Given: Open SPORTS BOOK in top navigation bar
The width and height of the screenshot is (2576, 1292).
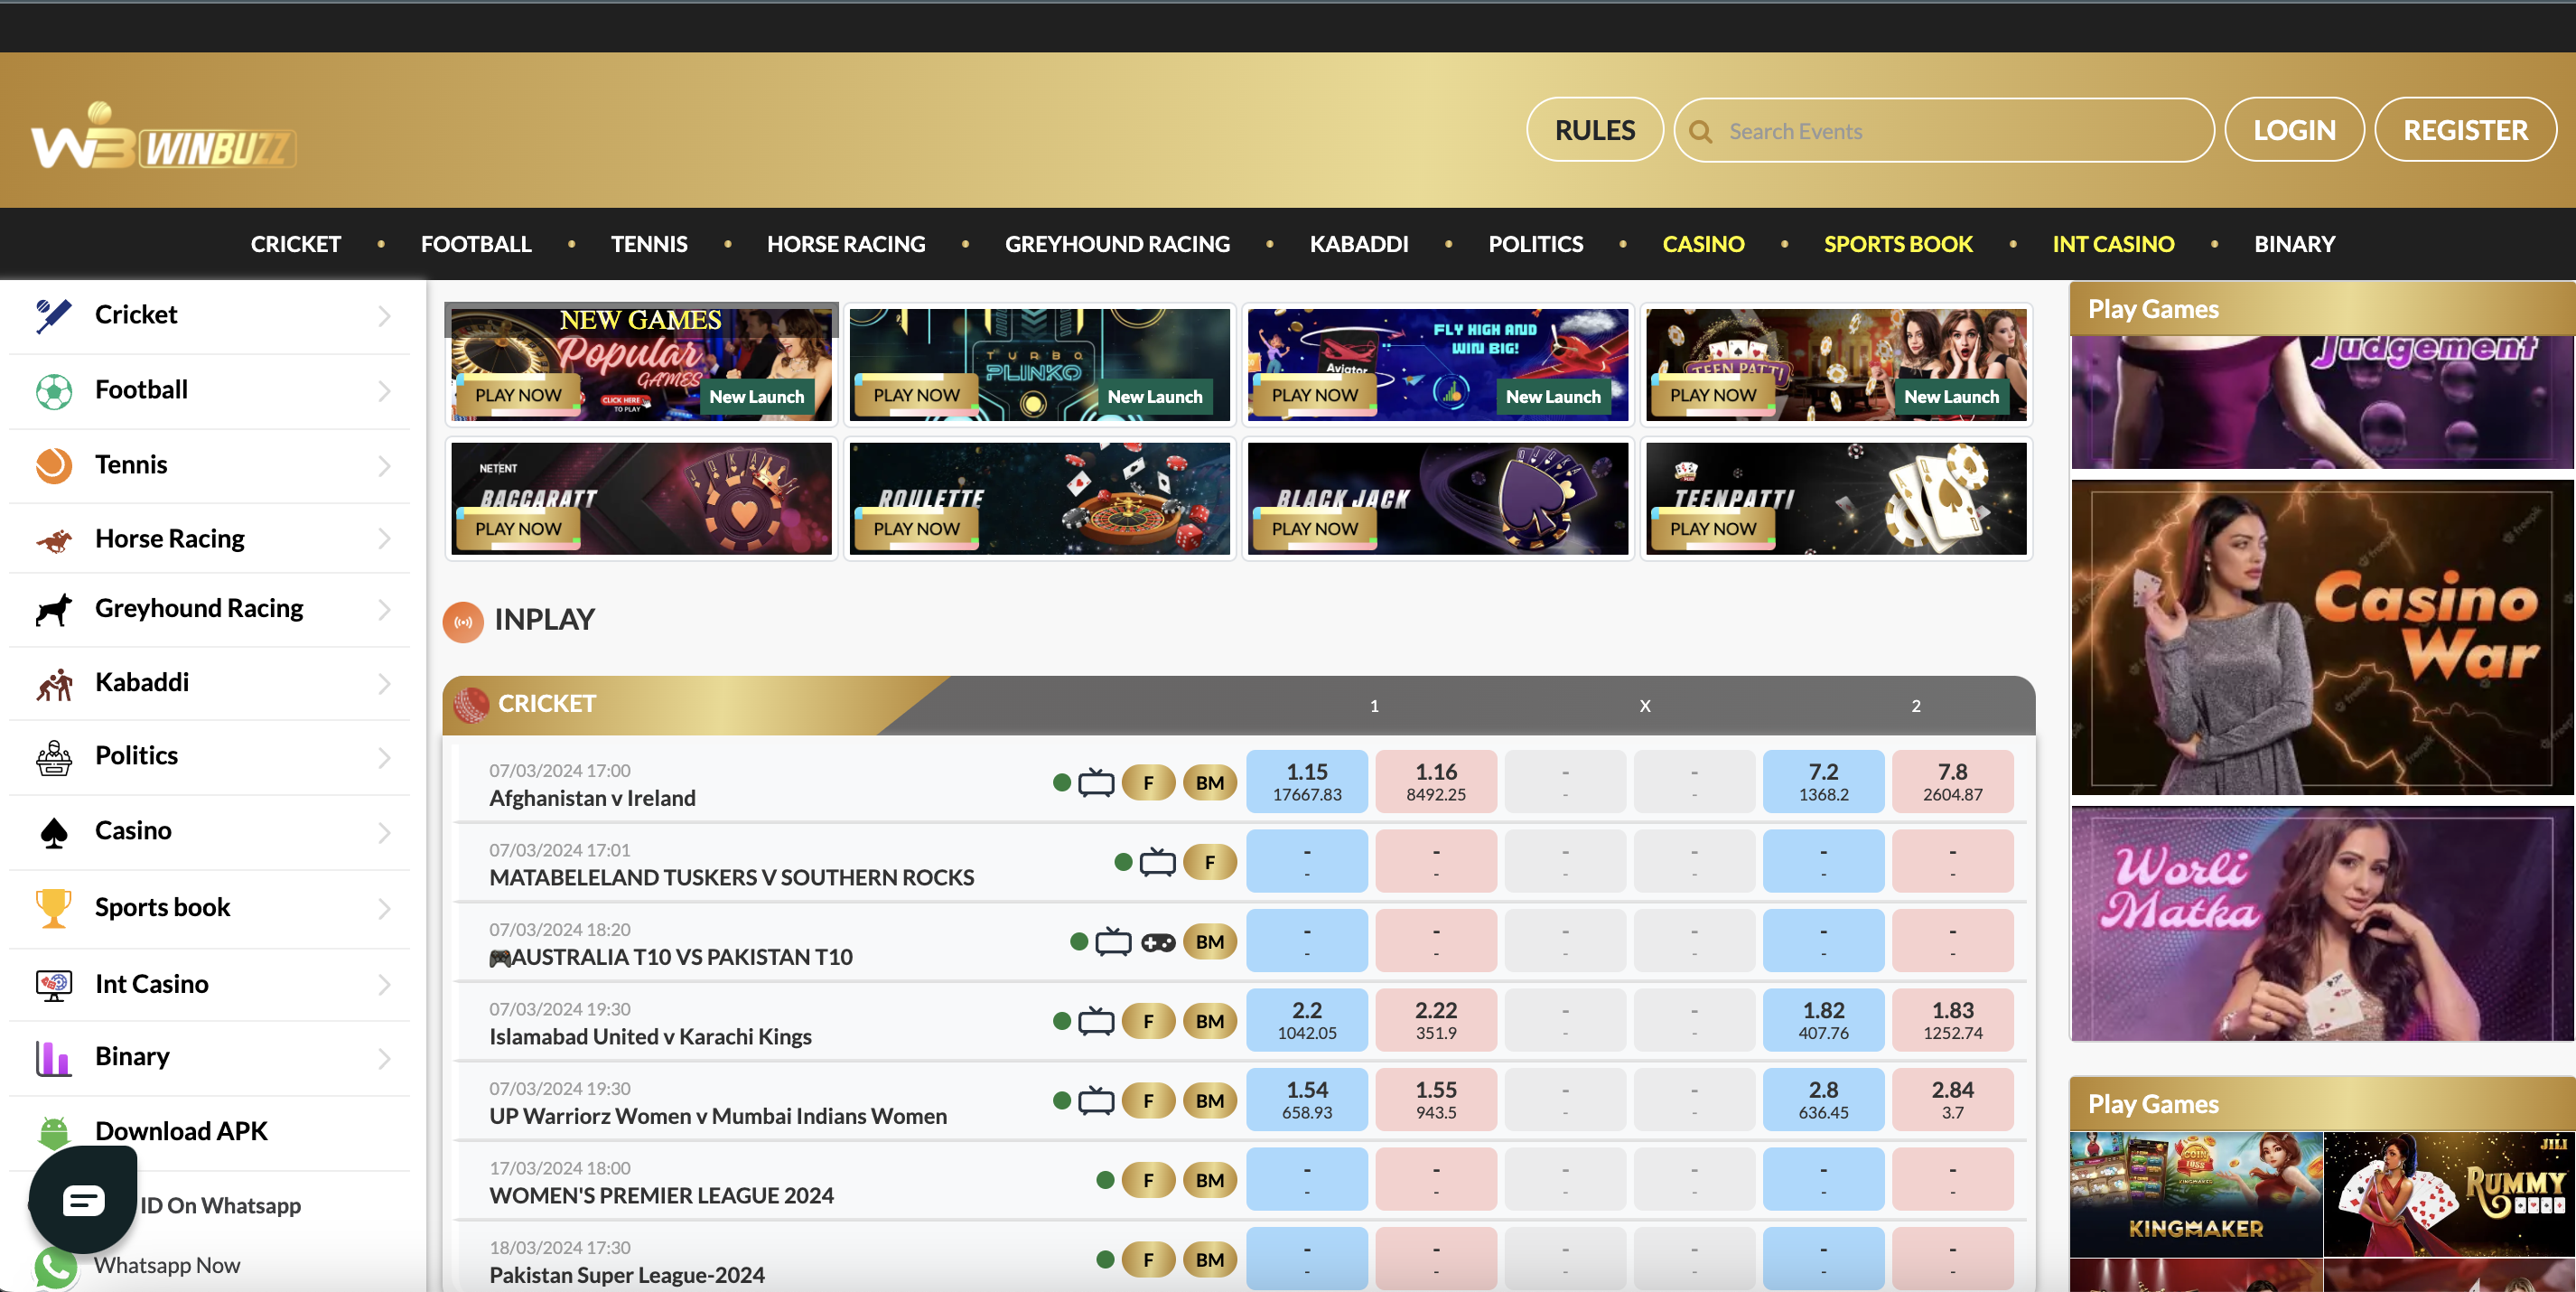Looking at the screenshot, I should [x=1898, y=244].
